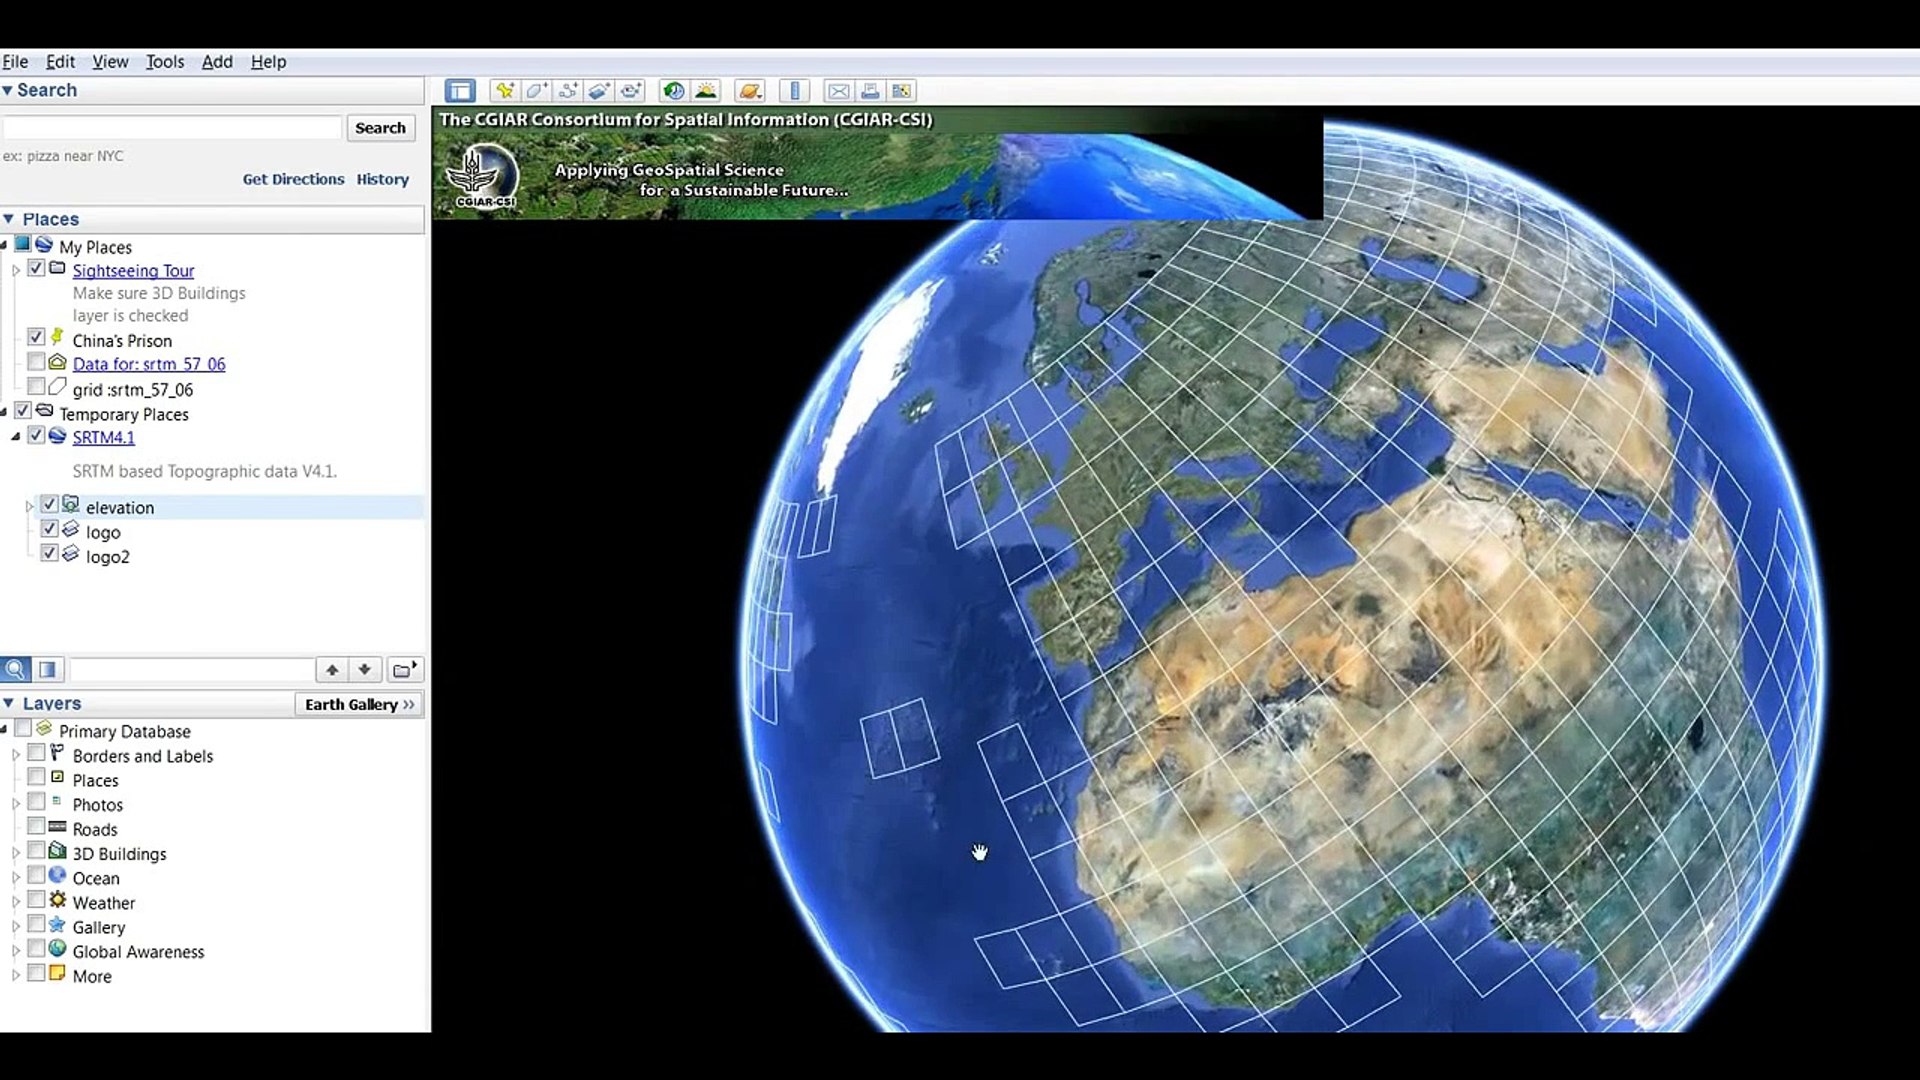Open the Add menu
Screen dimensions: 1920x1080
(x=217, y=62)
